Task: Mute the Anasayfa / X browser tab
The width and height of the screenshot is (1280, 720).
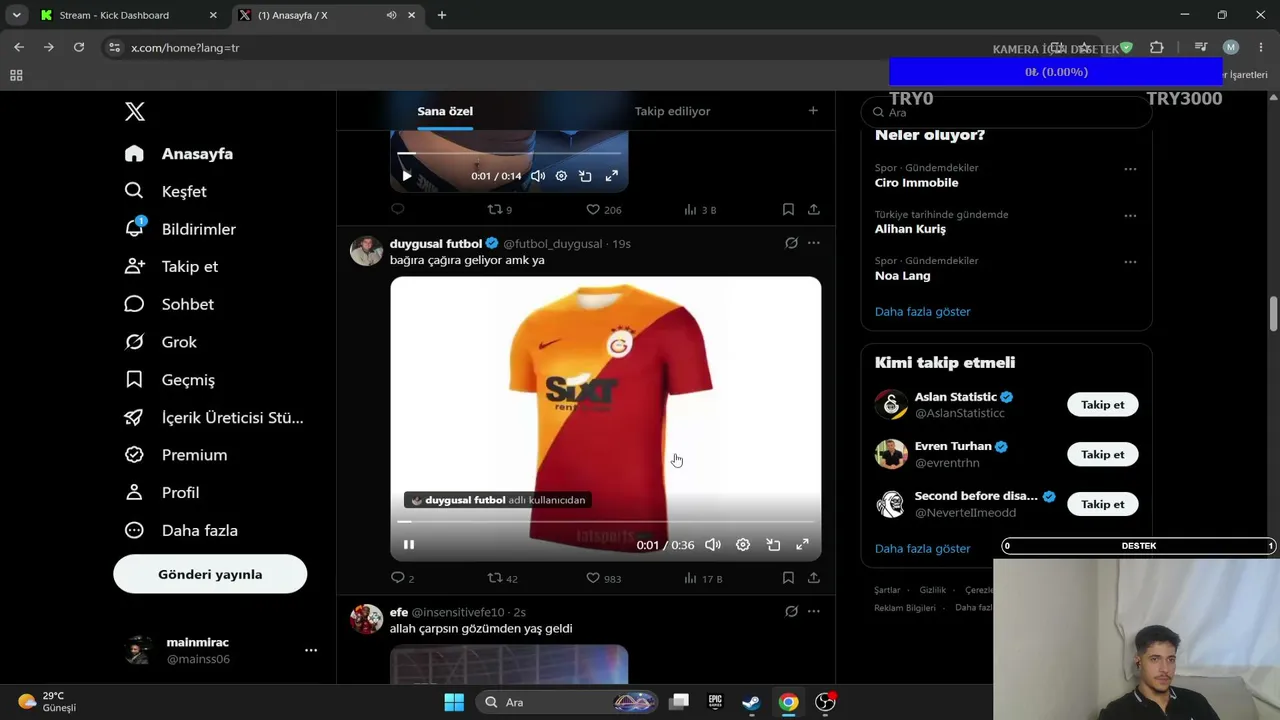Action: click(x=391, y=15)
